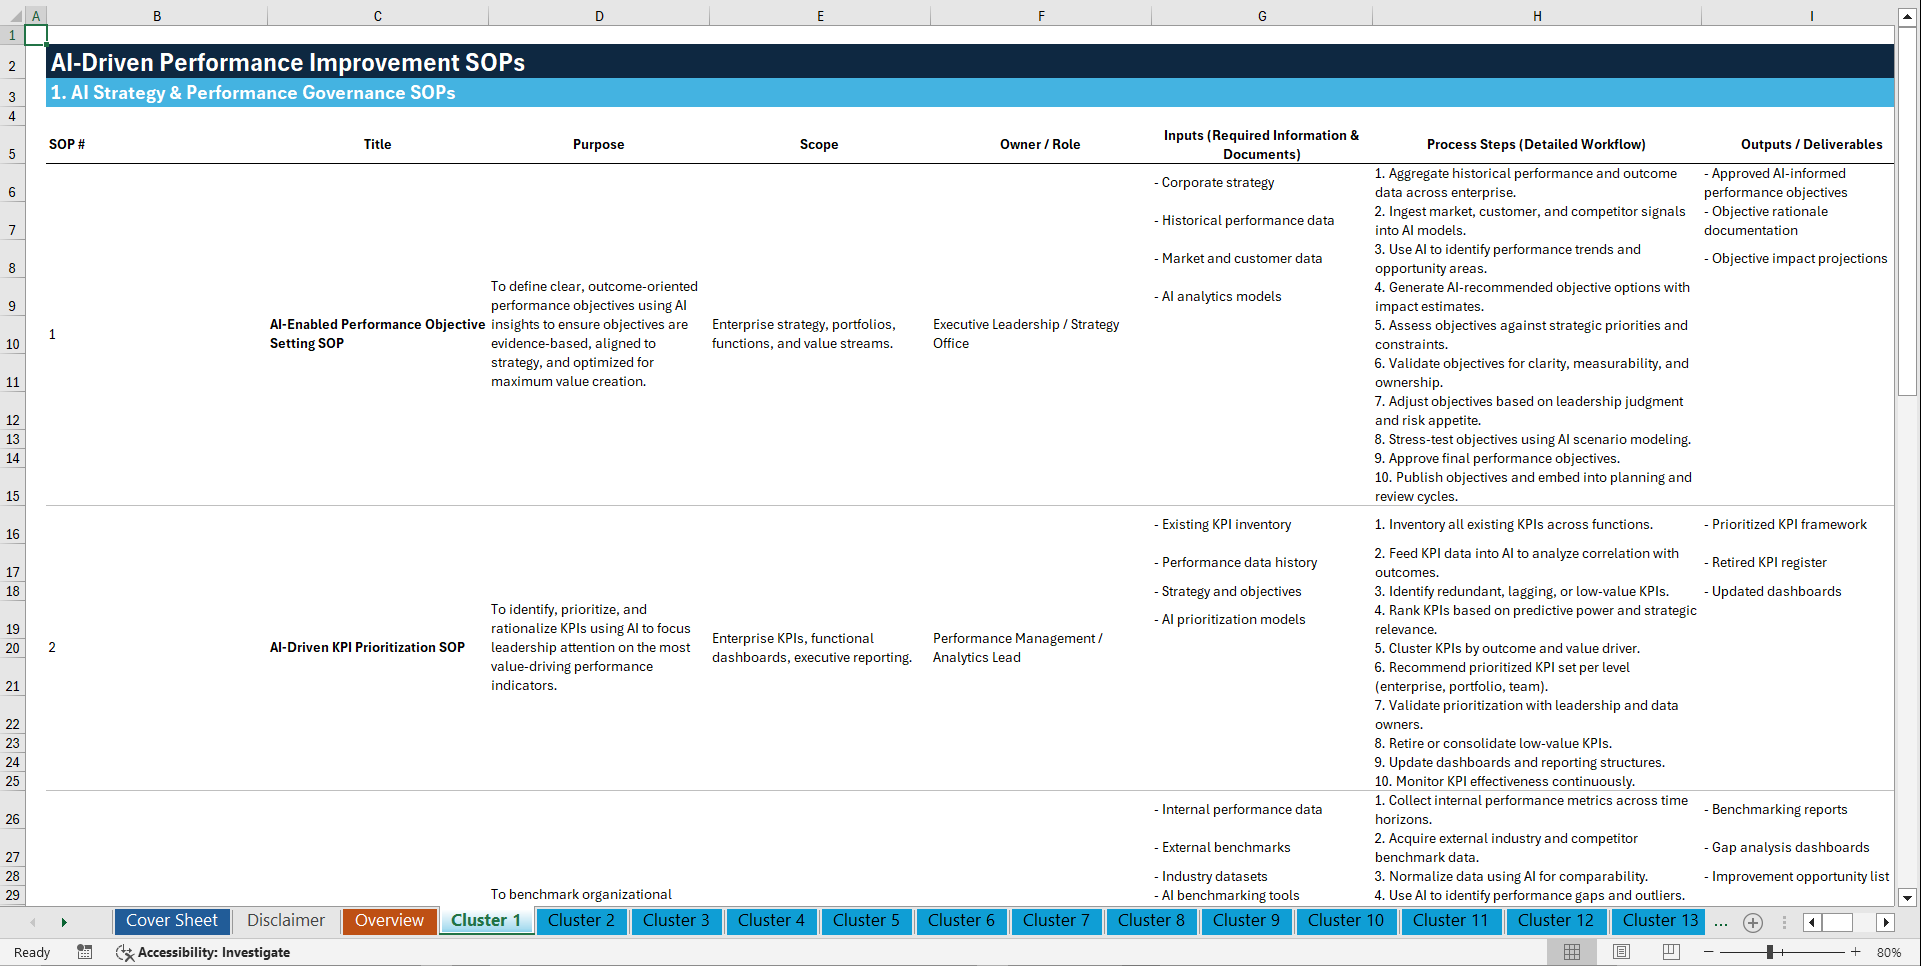Click the Zoom Out minus icon

coord(1708,952)
